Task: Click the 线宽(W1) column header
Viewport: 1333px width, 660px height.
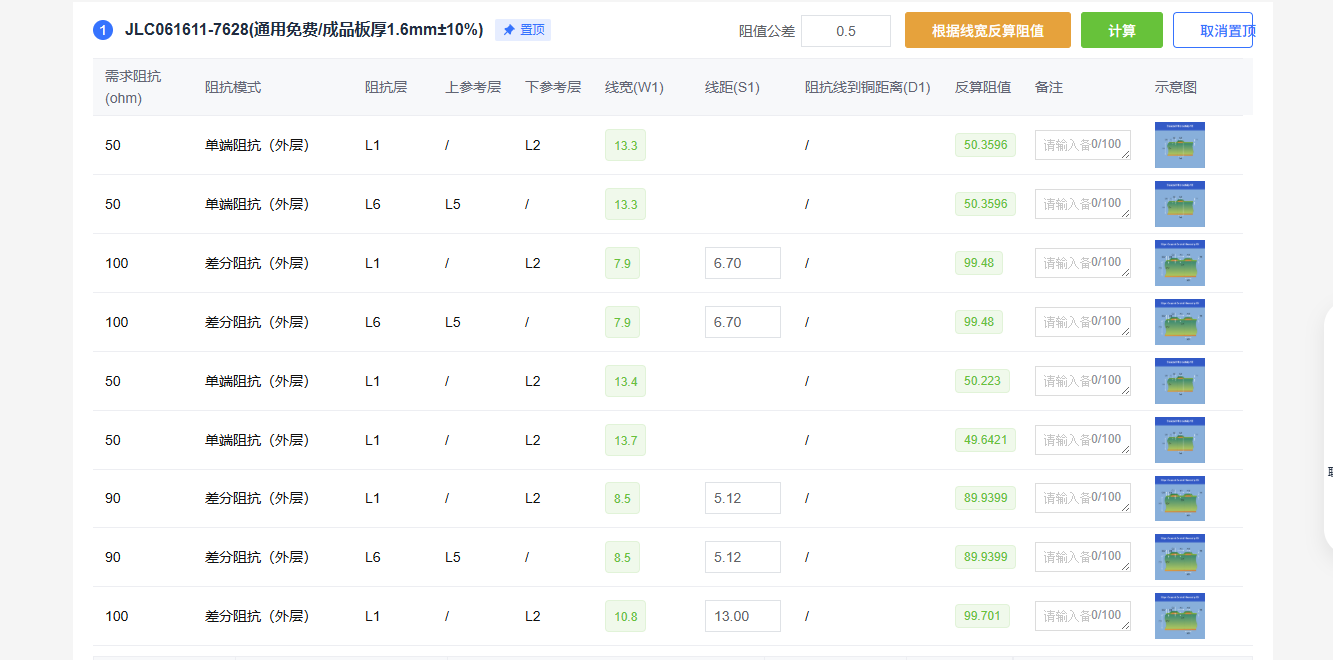Action: tap(635, 87)
